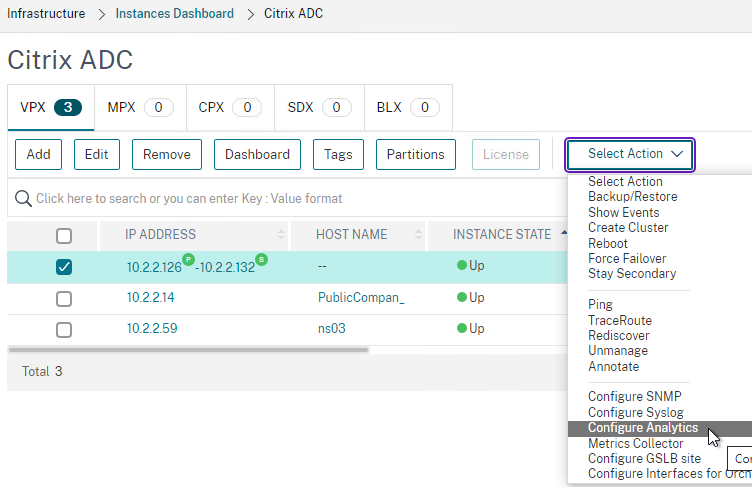The width and height of the screenshot is (752, 487).
Task: Choose Select Action placeholder option in list
Action: point(625,181)
